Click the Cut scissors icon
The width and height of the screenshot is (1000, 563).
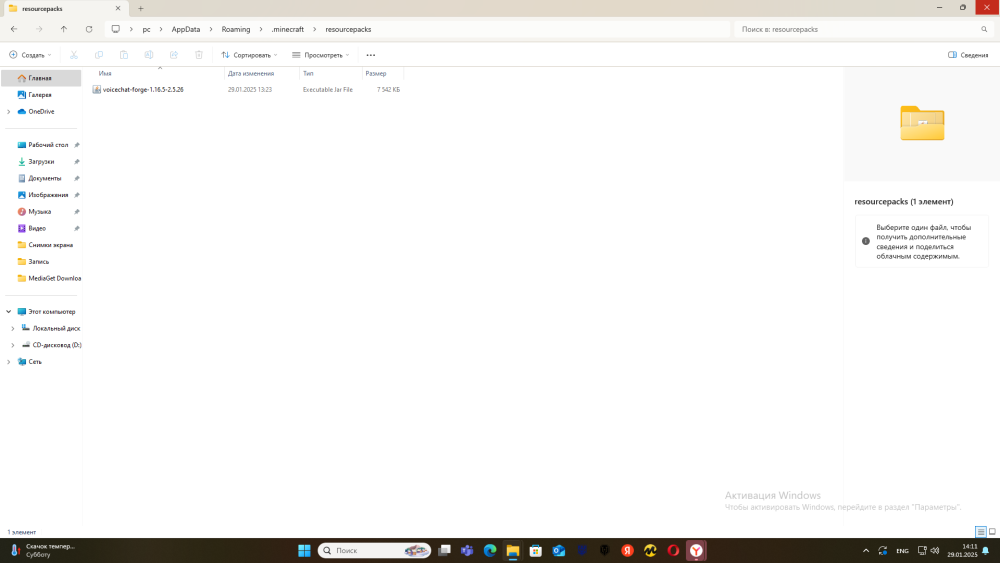pyautogui.click(x=74, y=55)
